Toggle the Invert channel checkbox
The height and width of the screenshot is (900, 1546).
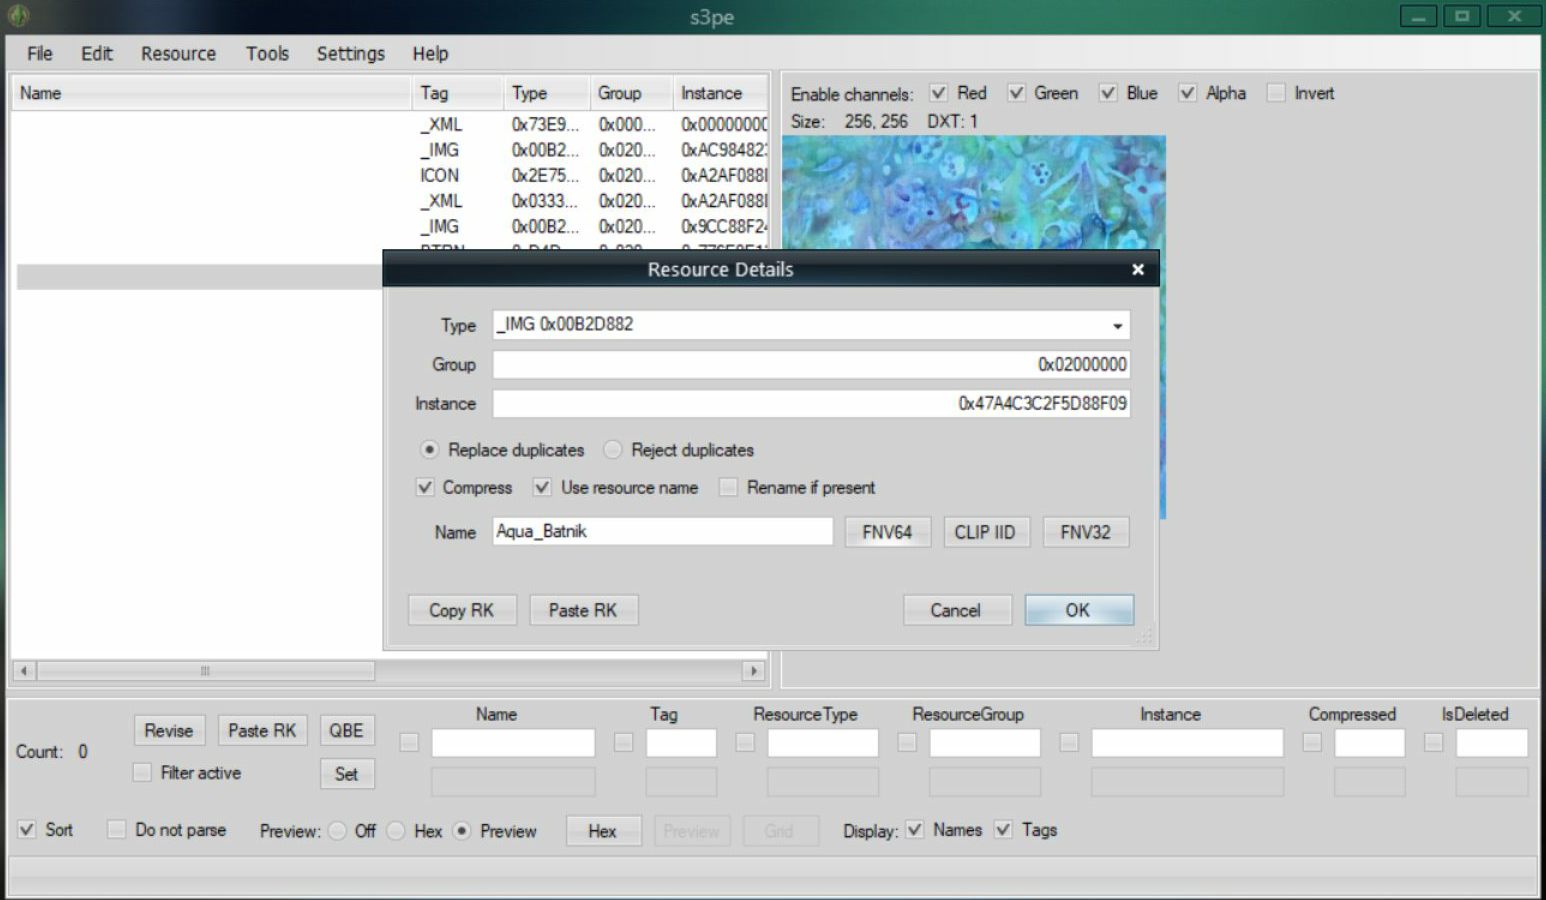coord(1276,93)
